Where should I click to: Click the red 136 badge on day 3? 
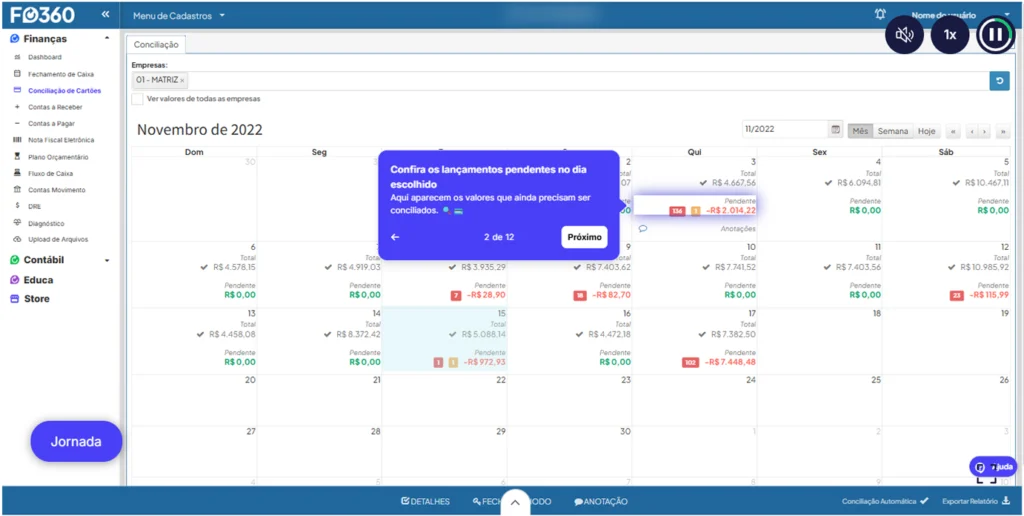677,211
